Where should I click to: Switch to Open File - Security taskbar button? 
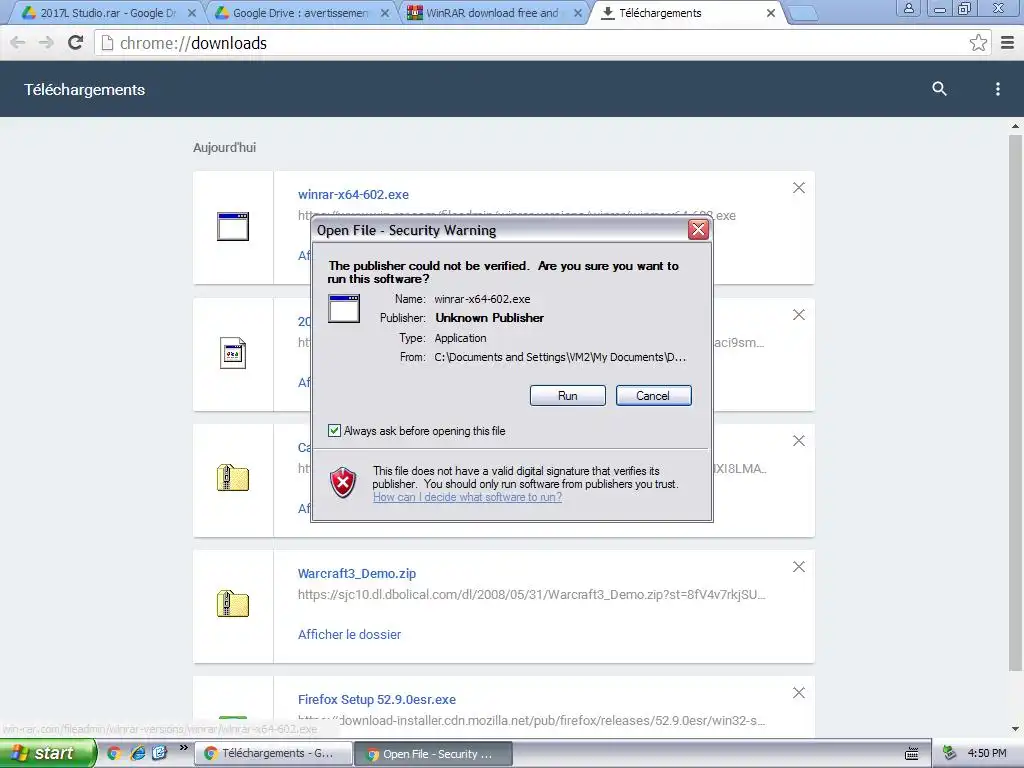434,754
